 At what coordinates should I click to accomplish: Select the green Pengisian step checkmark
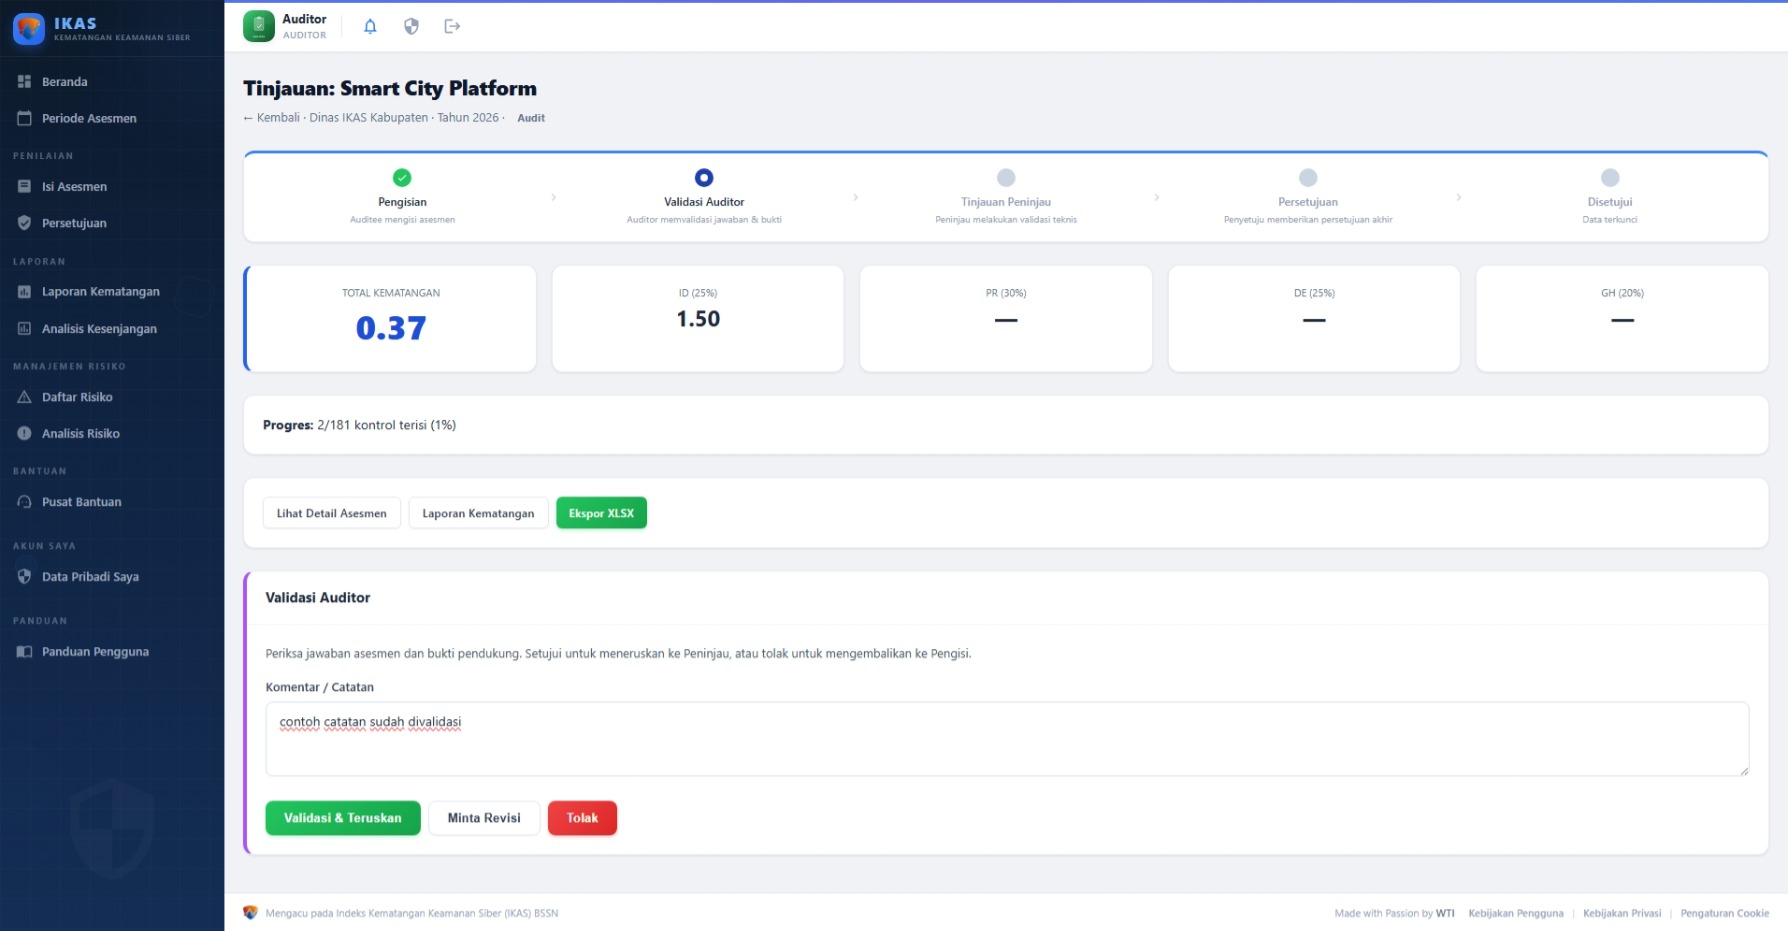coord(402,178)
